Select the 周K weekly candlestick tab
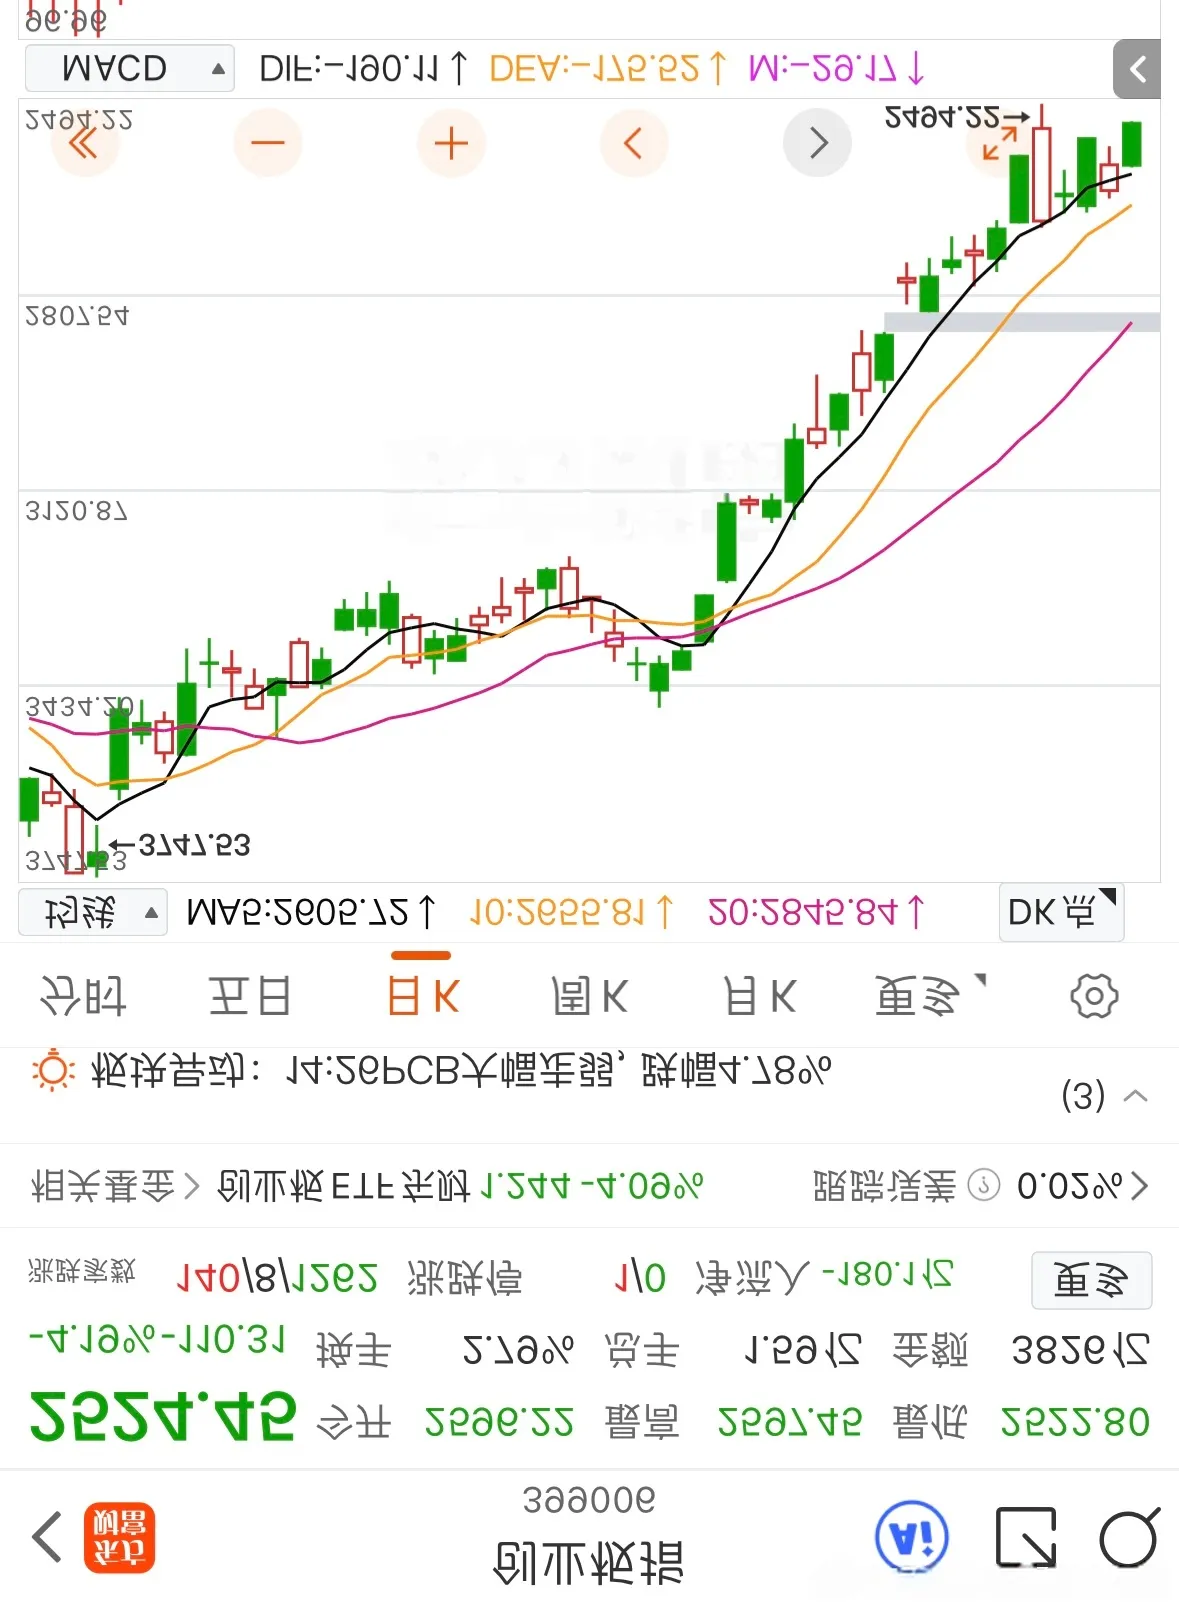Screen dimensions: 1179x1608 590,997
